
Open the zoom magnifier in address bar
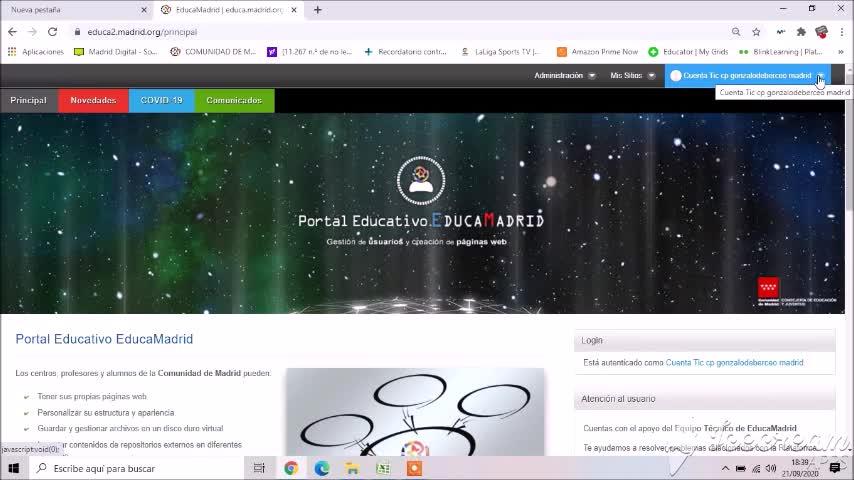[x=736, y=32]
